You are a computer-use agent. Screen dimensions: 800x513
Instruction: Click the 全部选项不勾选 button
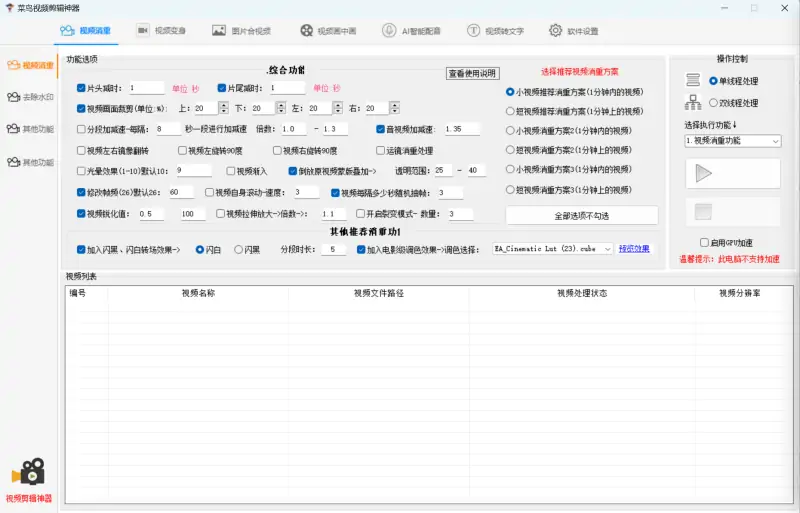(x=581, y=216)
